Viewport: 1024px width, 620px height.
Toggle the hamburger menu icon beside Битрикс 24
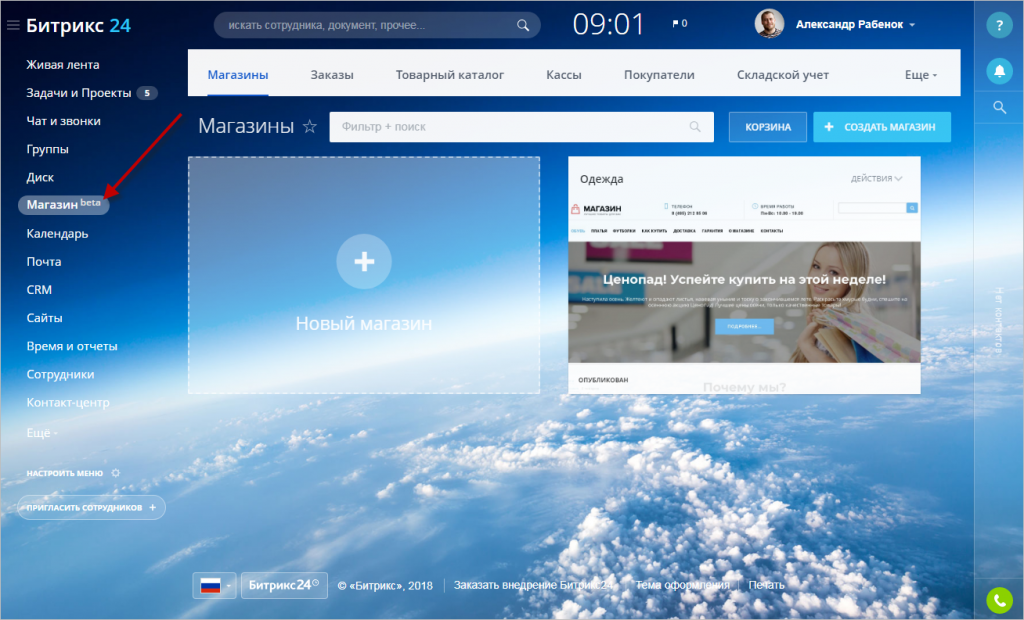[13, 25]
